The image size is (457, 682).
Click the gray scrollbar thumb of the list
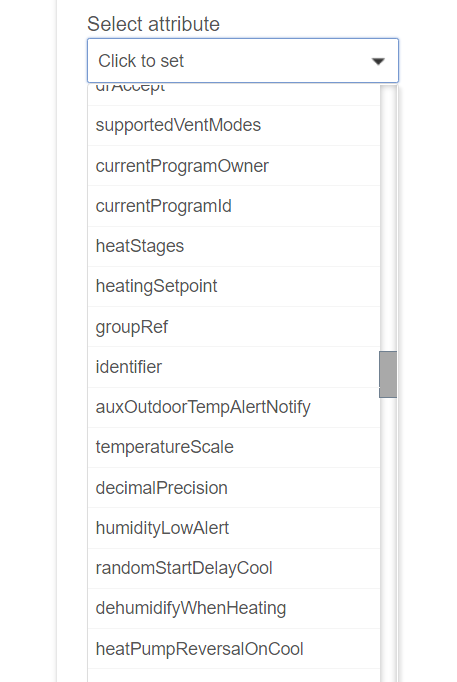(388, 374)
